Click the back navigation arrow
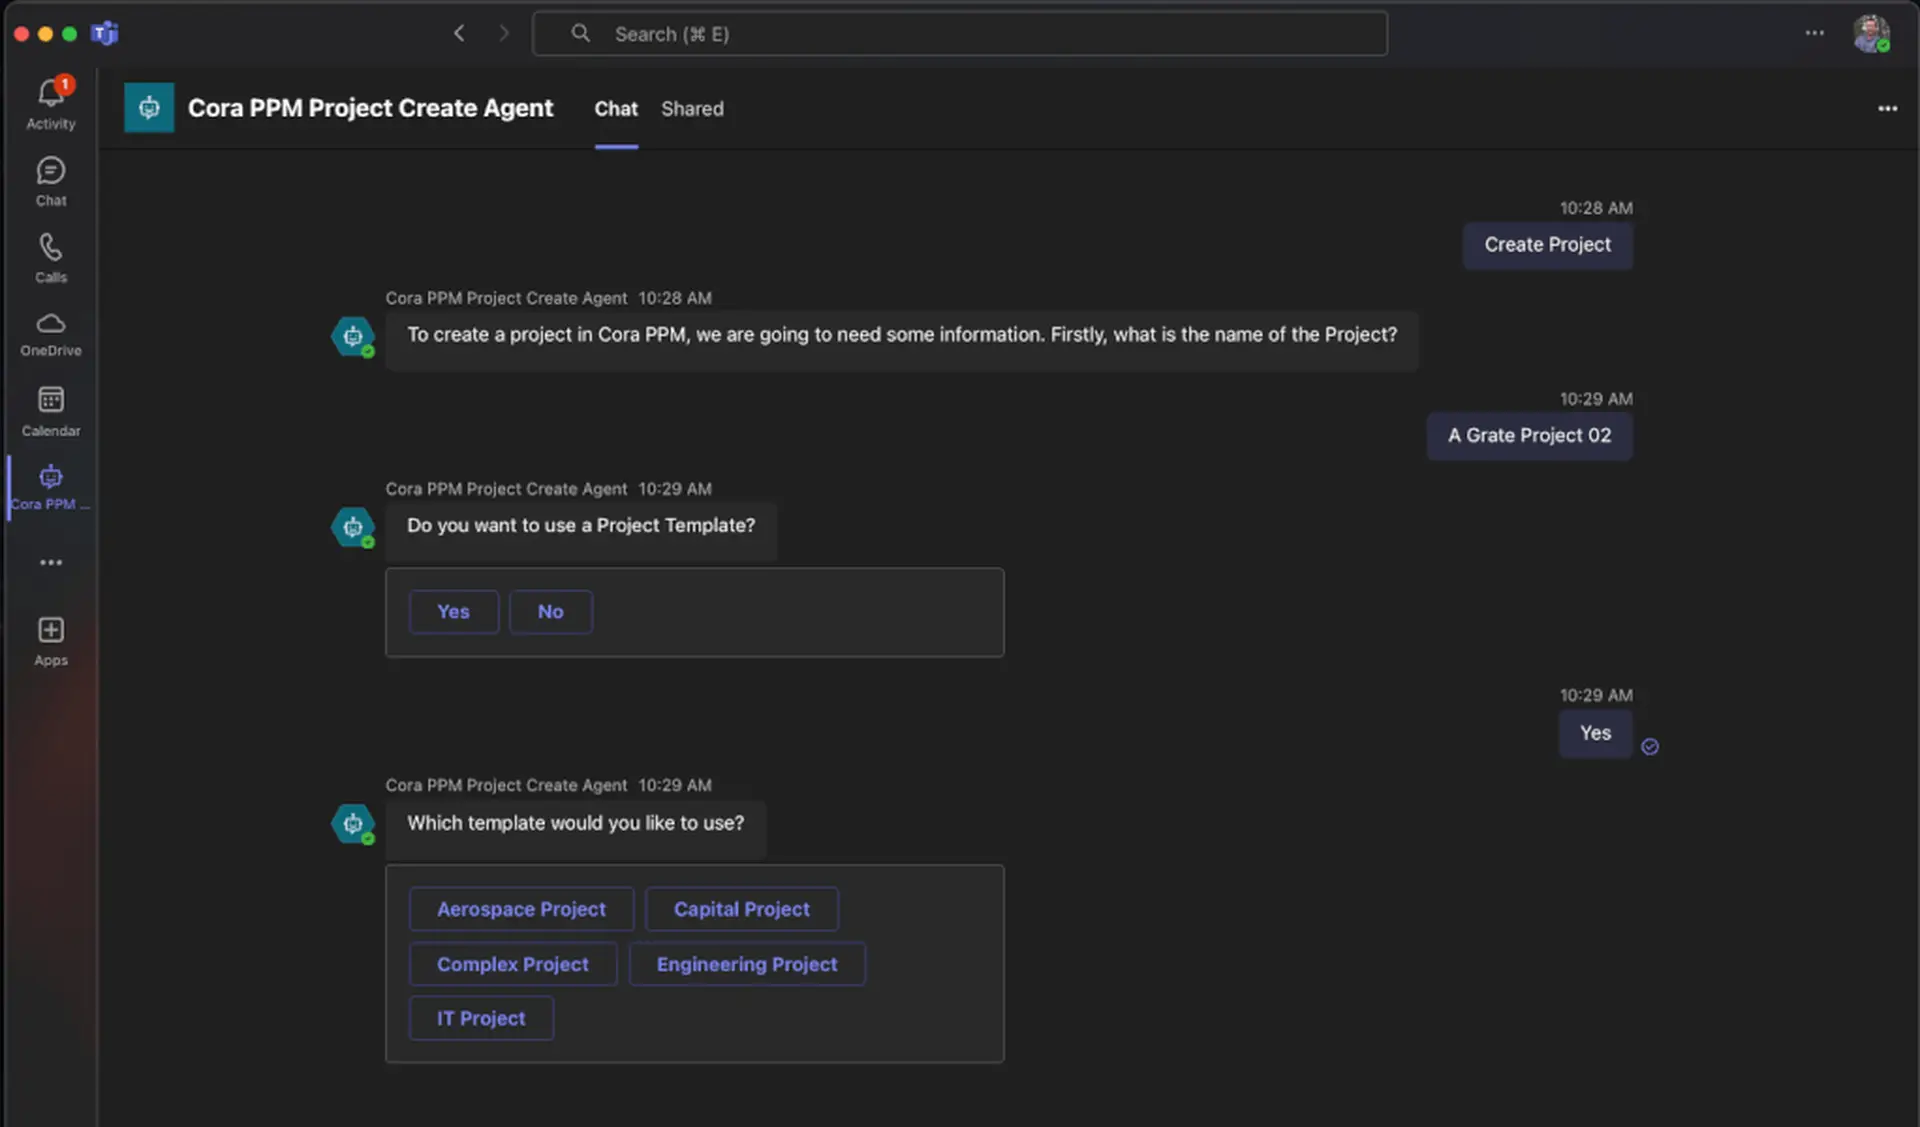The width and height of the screenshot is (1920, 1127). (459, 34)
